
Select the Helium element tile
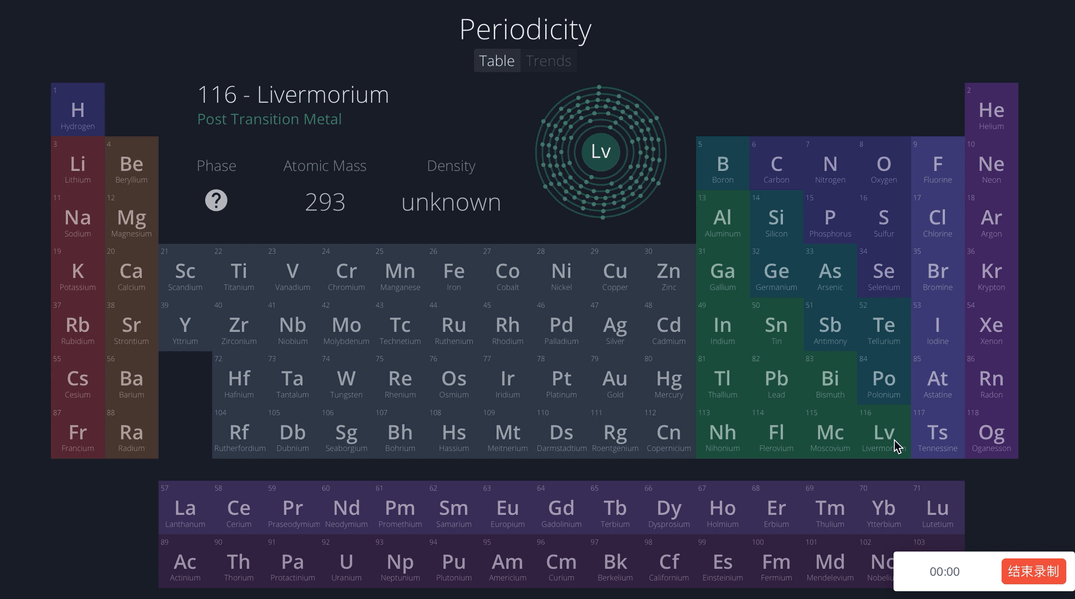click(x=991, y=111)
